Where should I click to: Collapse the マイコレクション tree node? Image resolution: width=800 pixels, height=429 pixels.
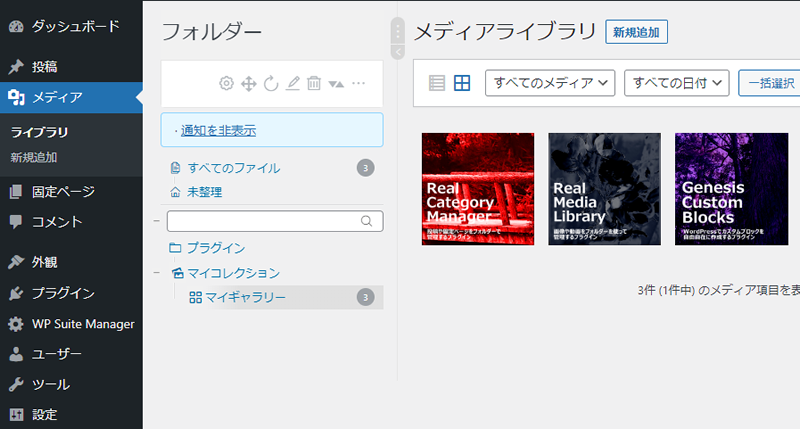157,273
